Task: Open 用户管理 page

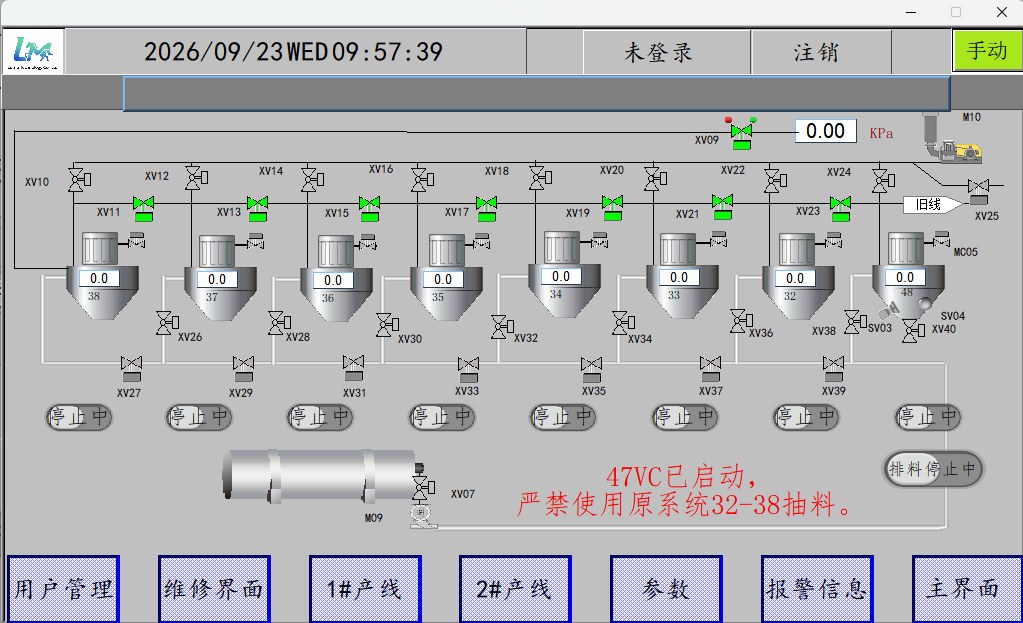Action: point(63,589)
